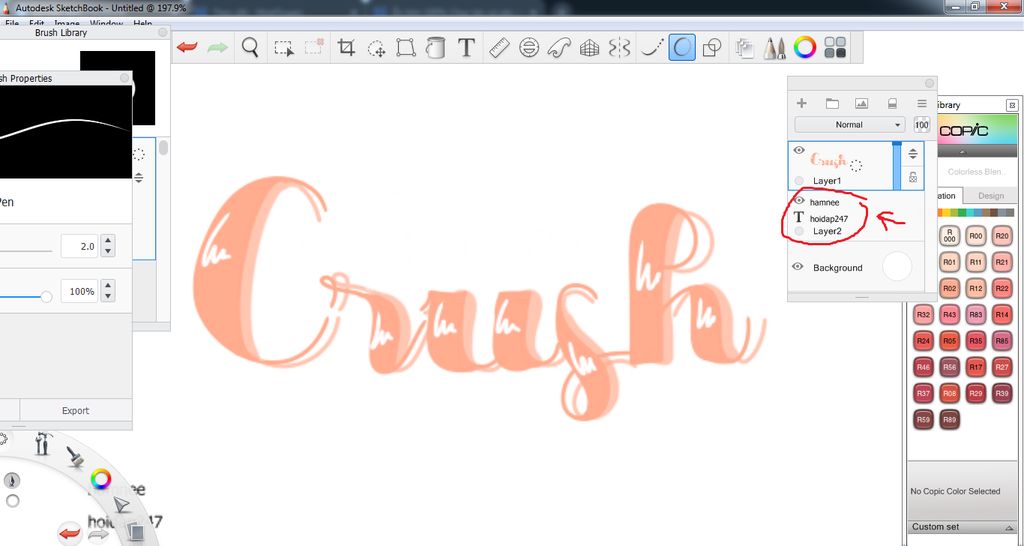Open the Window menu
This screenshot has width=1024, height=546.
click(x=106, y=24)
